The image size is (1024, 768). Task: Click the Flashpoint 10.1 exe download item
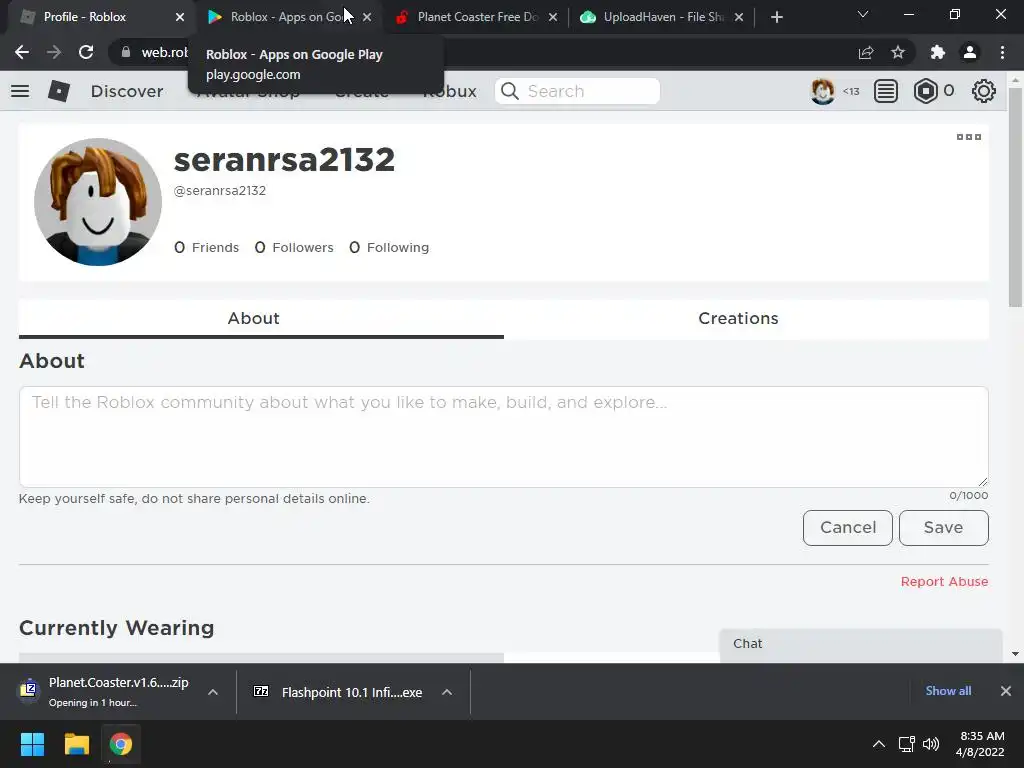tap(338, 692)
